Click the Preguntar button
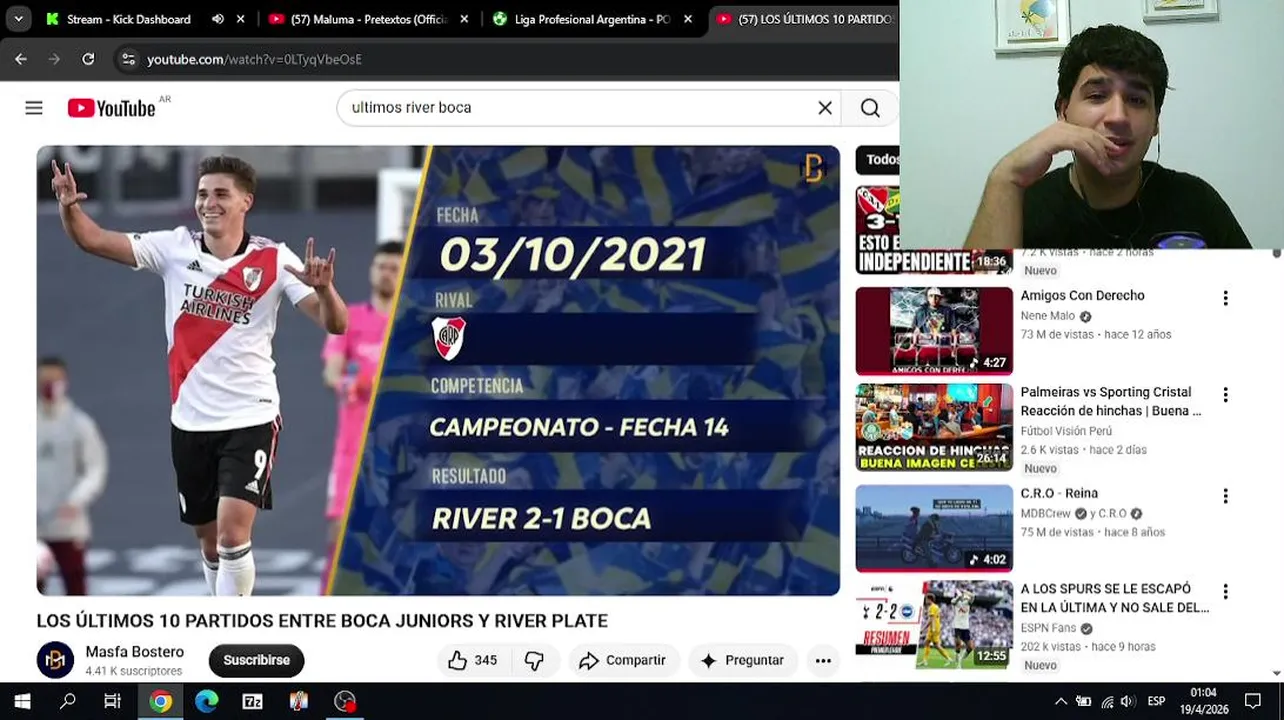This screenshot has width=1284, height=720. (742, 660)
